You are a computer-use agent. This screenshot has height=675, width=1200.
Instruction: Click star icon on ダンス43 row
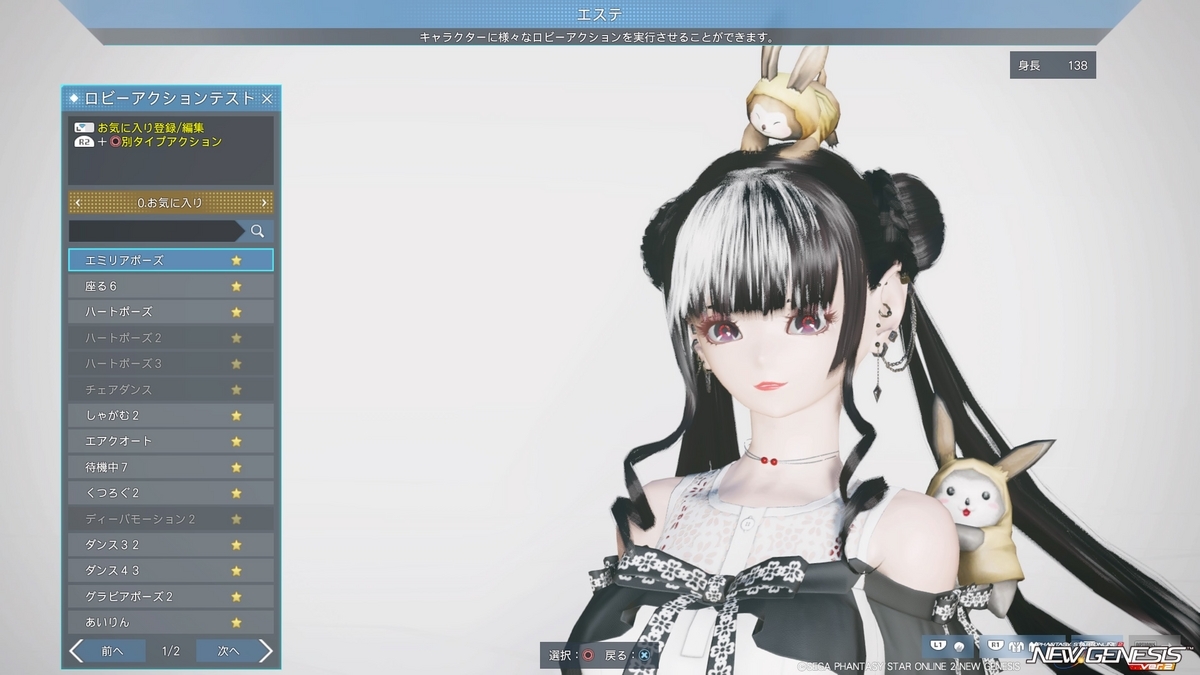click(237, 571)
